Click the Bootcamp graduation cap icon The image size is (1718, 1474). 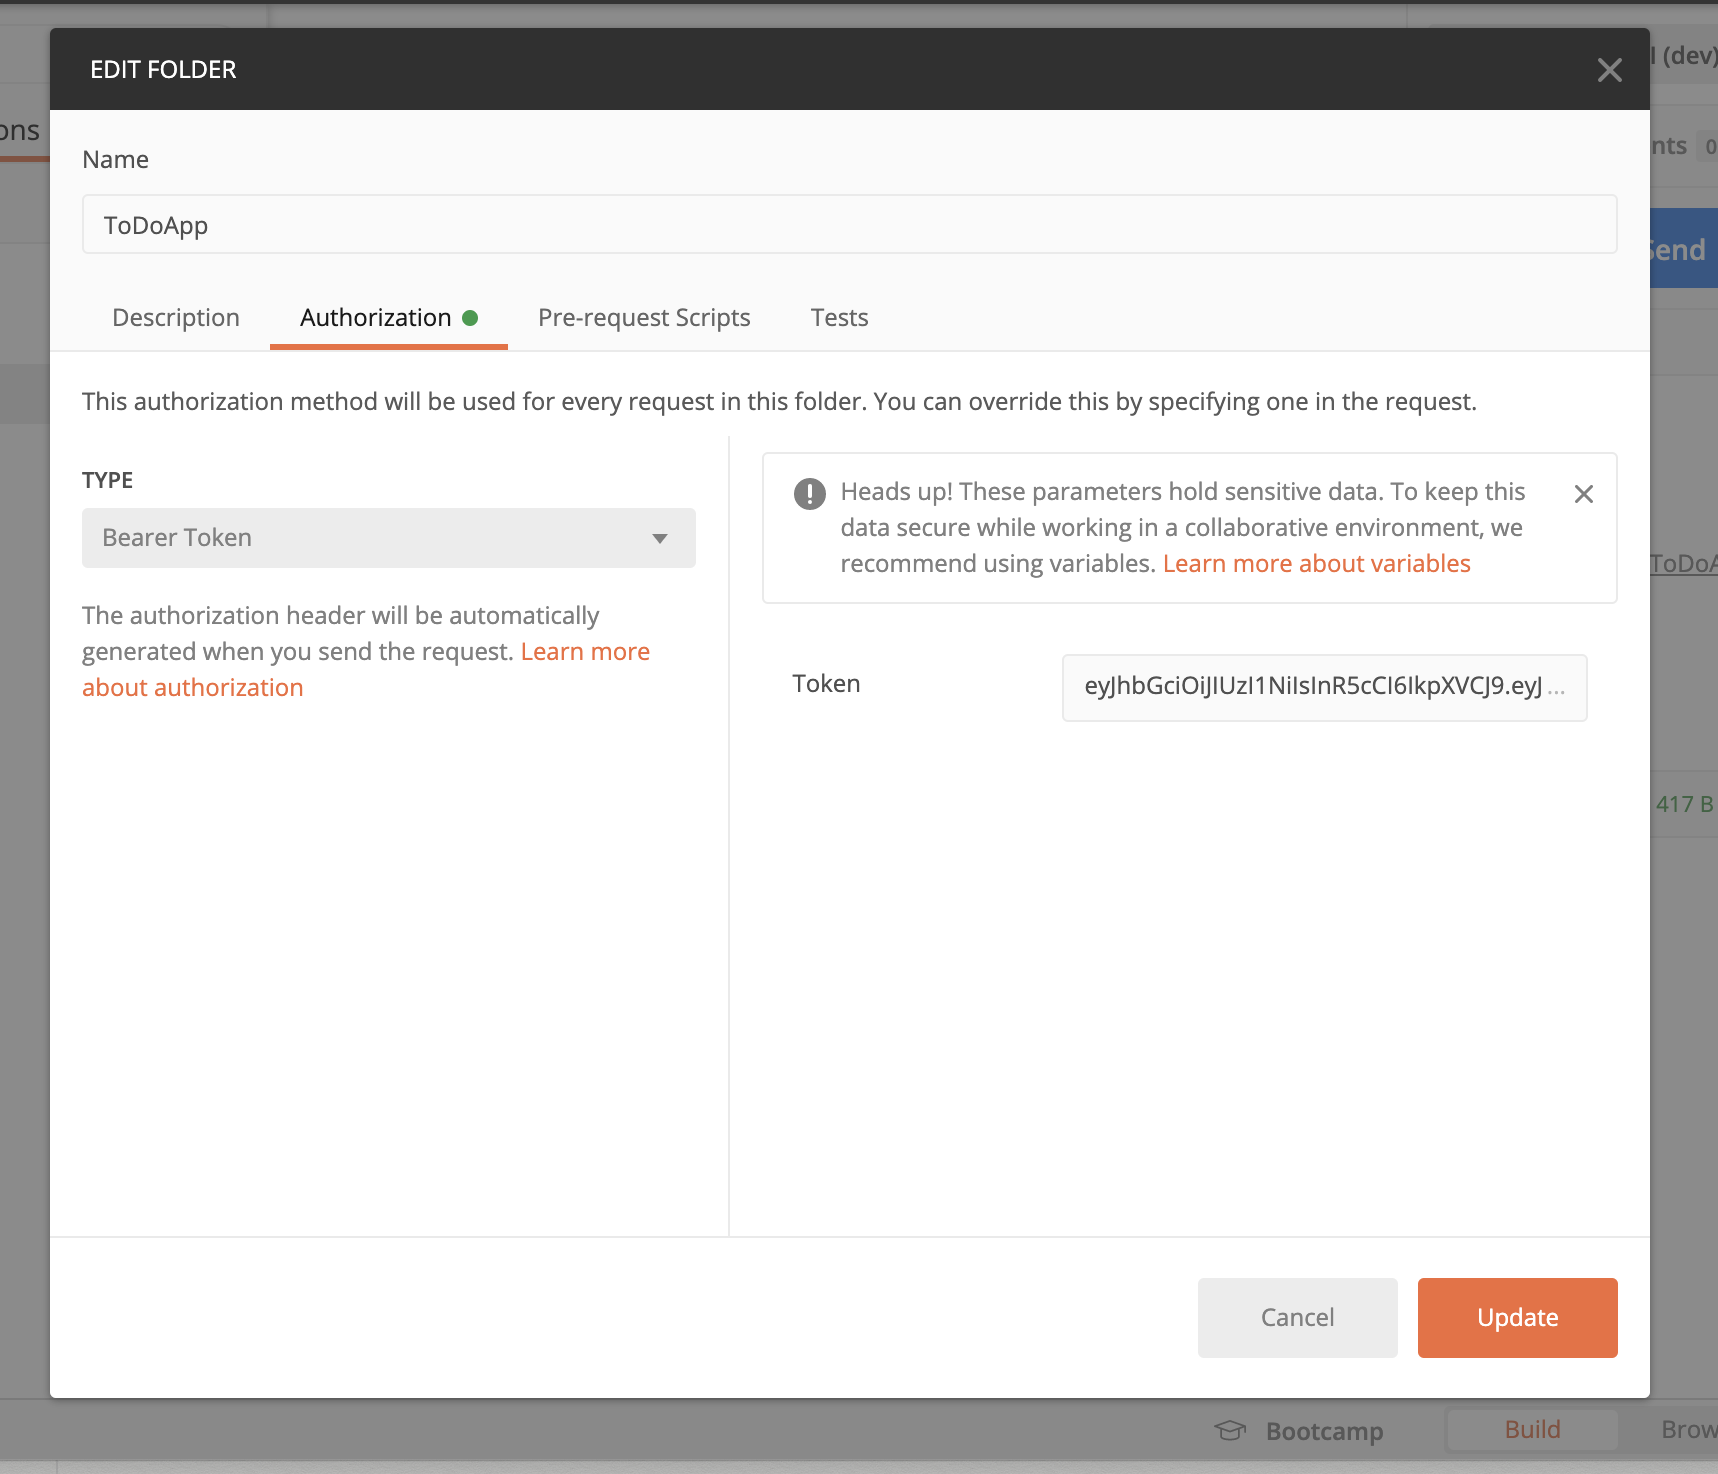(1230, 1431)
